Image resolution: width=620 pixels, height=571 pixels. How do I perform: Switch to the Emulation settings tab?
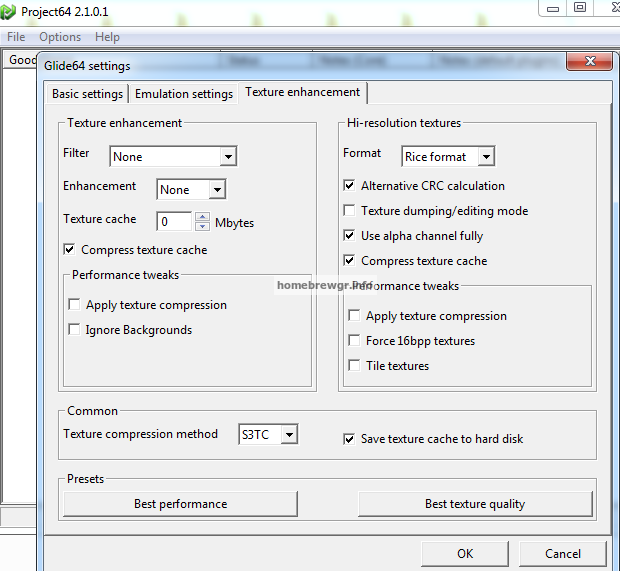click(184, 94)
